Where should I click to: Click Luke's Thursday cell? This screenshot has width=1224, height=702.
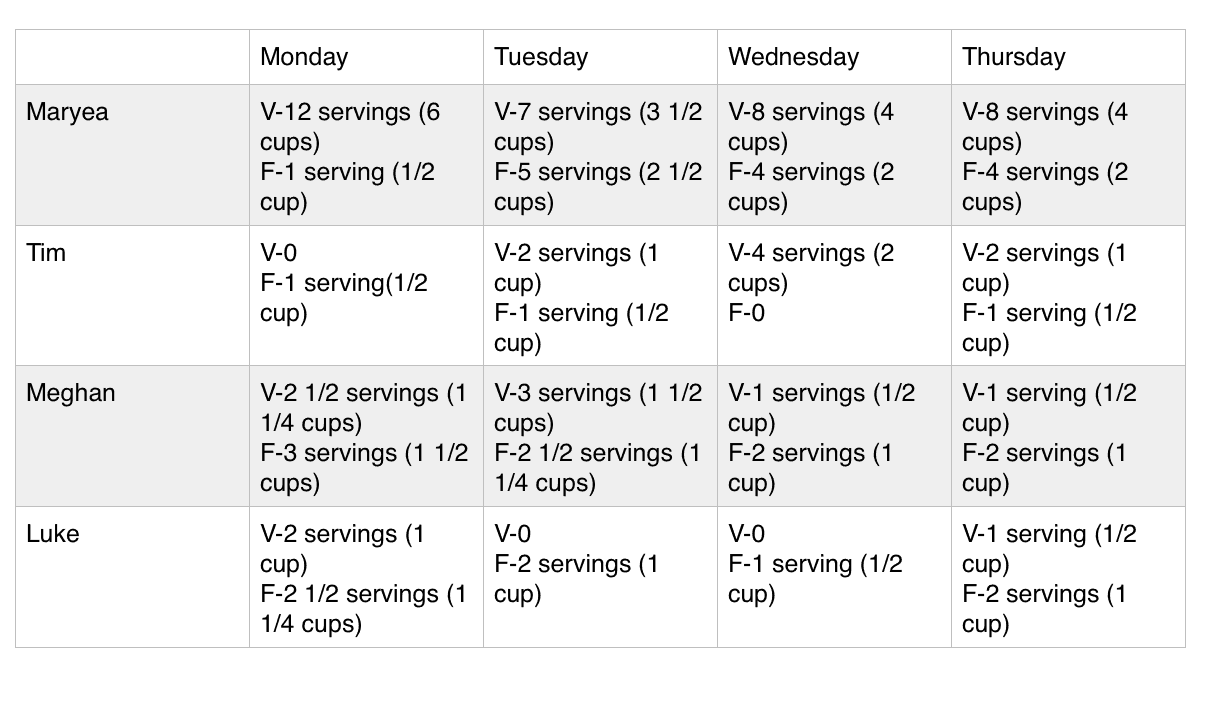pos(1068,577)
